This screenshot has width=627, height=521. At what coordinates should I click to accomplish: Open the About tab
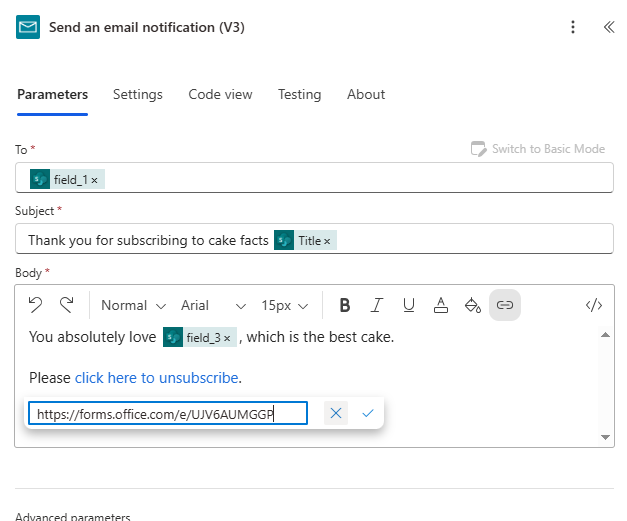366,94
